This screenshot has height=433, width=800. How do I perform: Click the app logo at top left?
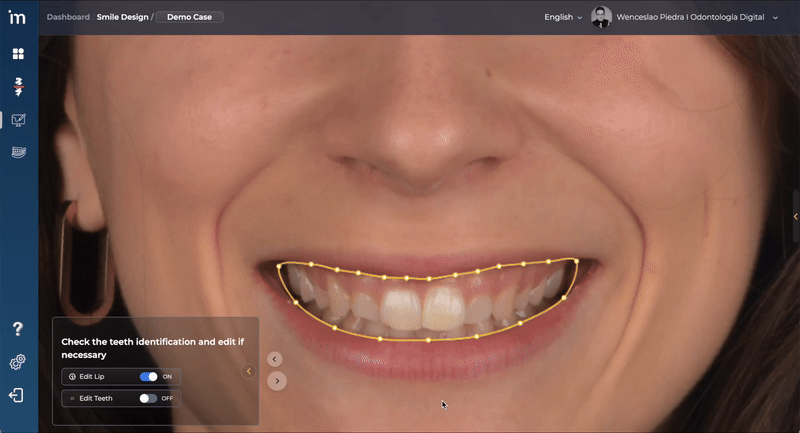(18, 17)
